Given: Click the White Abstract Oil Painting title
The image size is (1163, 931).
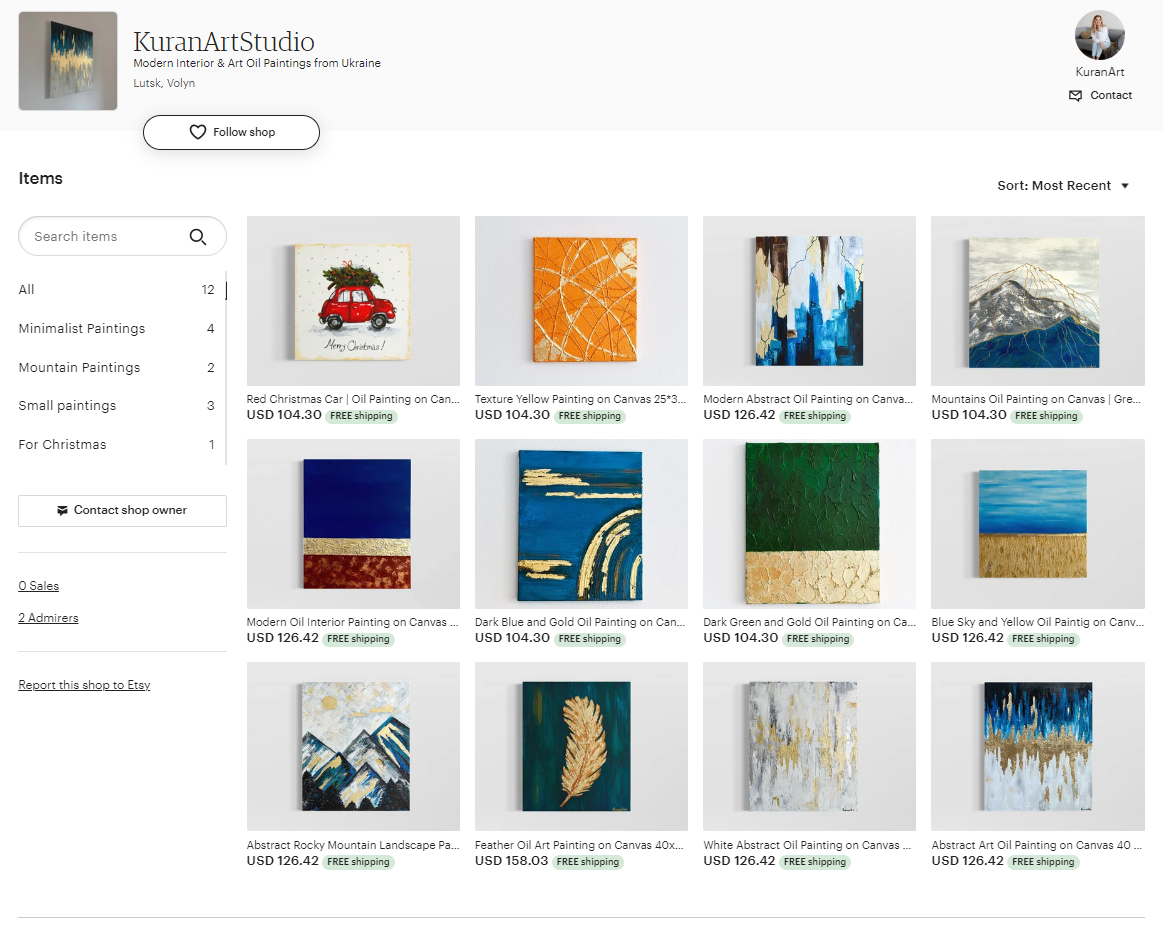Looking at the screenshot, I should pos(807,845).
